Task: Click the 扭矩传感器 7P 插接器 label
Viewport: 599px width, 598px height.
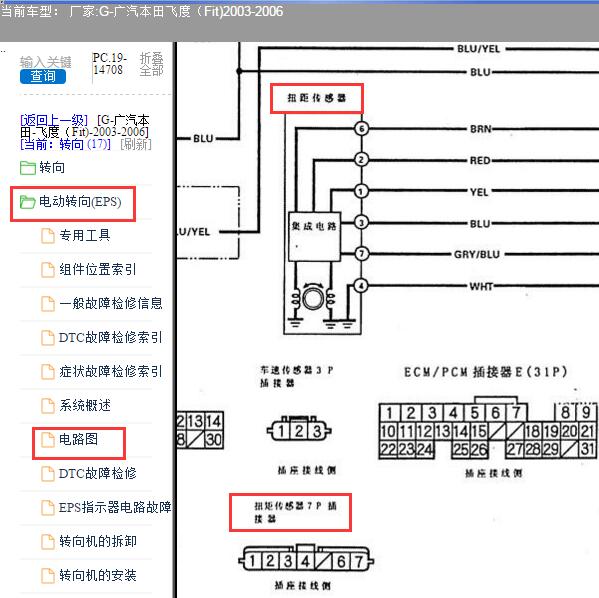Action: click(x=295, y=512)
